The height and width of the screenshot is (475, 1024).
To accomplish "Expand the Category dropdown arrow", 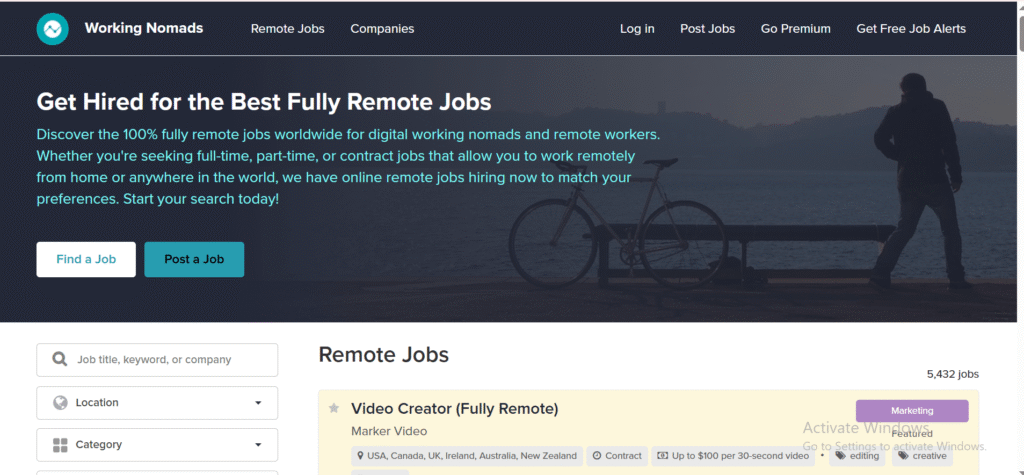I will (258, 445).
